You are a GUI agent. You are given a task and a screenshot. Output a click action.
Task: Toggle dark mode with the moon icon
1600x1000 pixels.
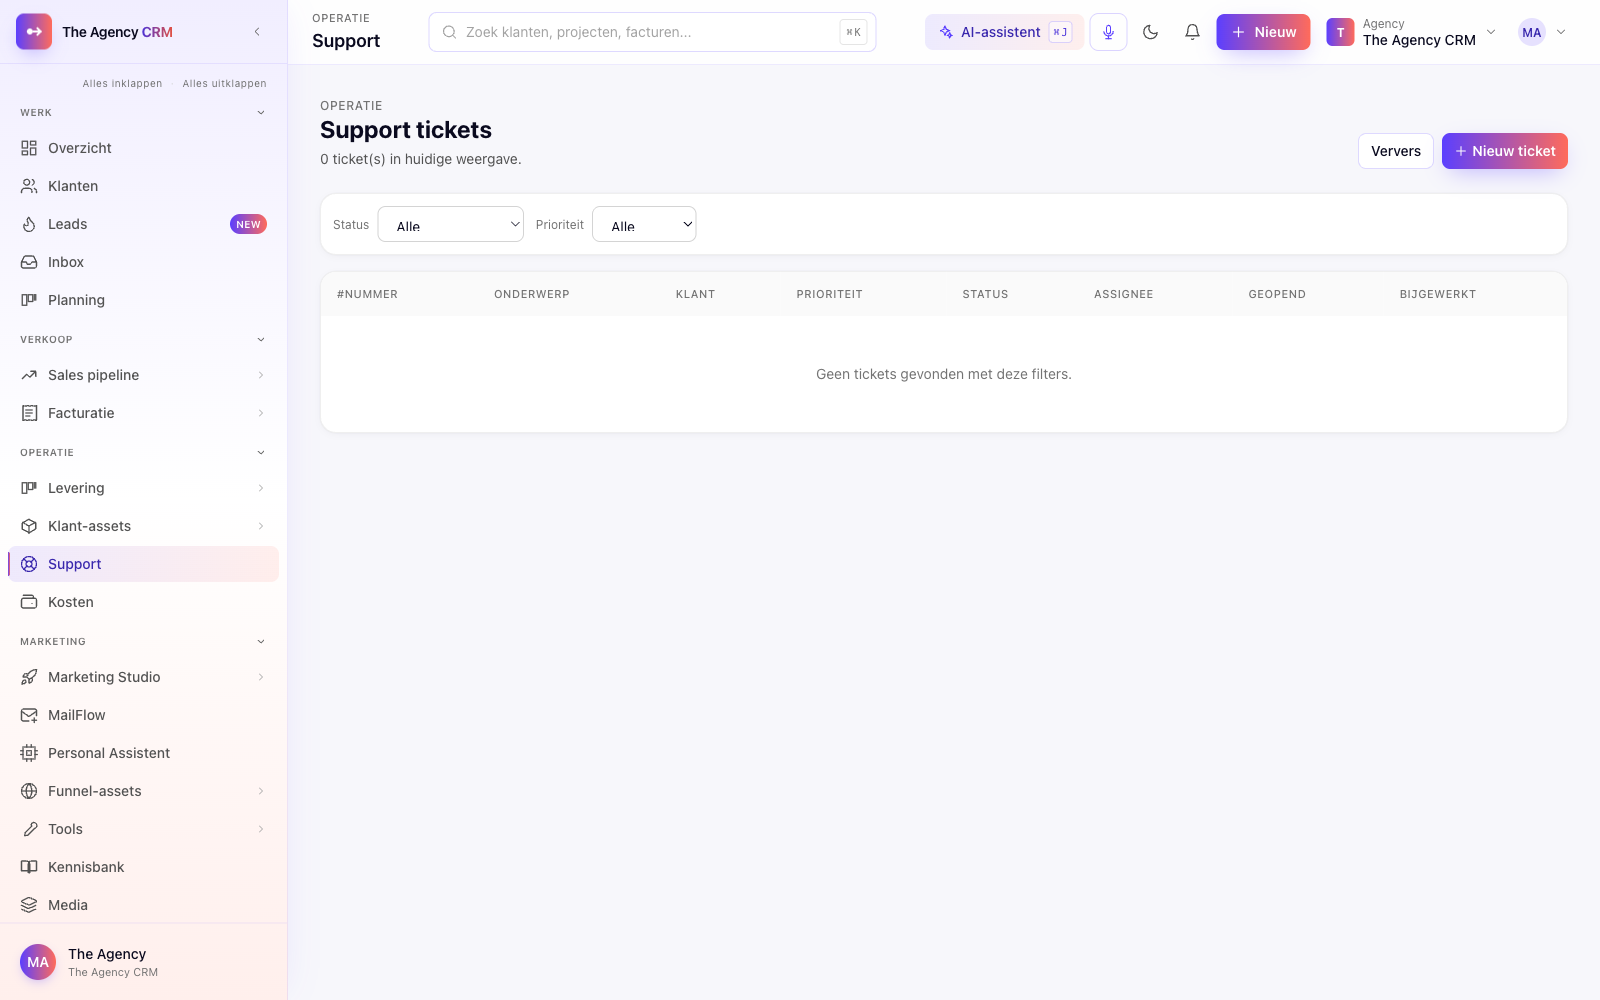point(1150,32)
